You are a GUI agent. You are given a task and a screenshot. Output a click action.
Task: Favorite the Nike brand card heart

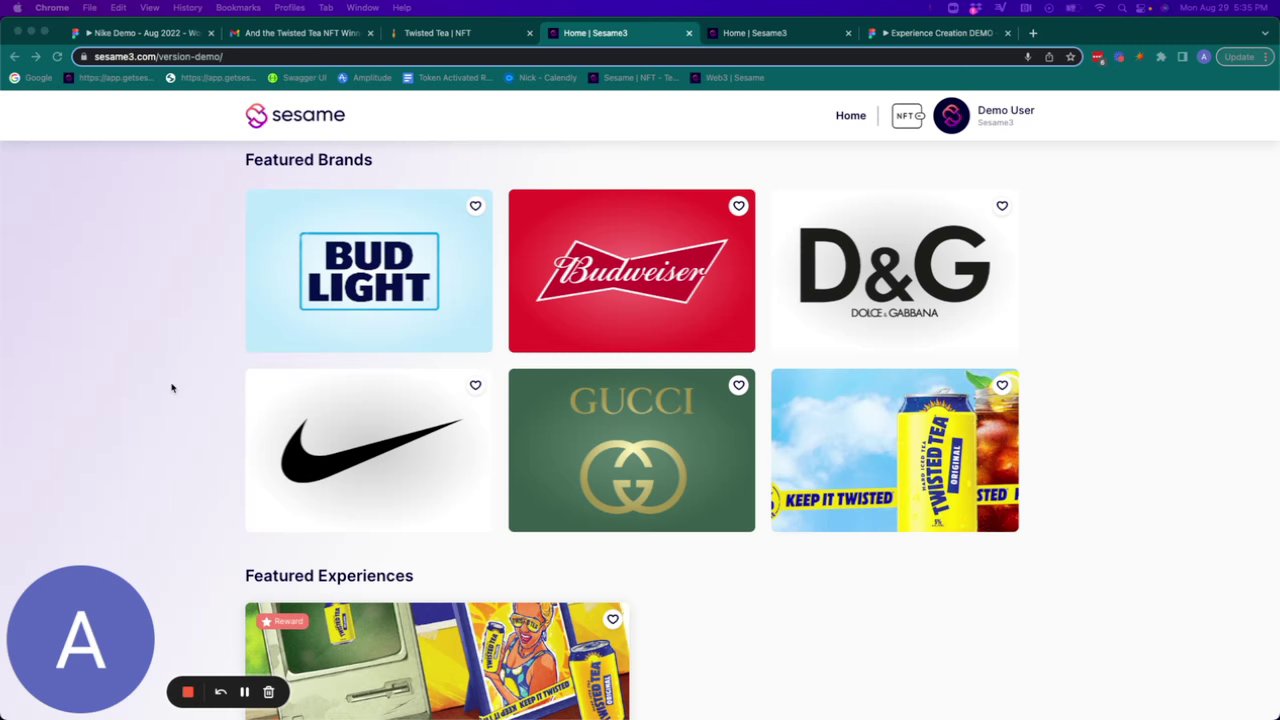click(475, 385)
